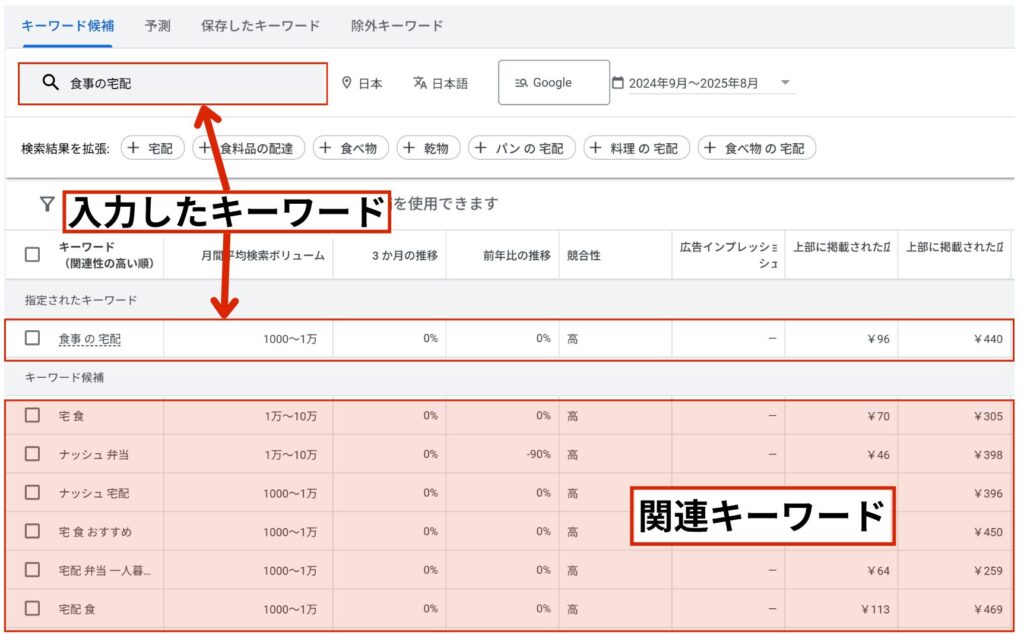Image resolution: width=1024 pixels, height=635 pixels.
Task: Click the calendar icon beside the date range
Action: click(x=617, y=83)
